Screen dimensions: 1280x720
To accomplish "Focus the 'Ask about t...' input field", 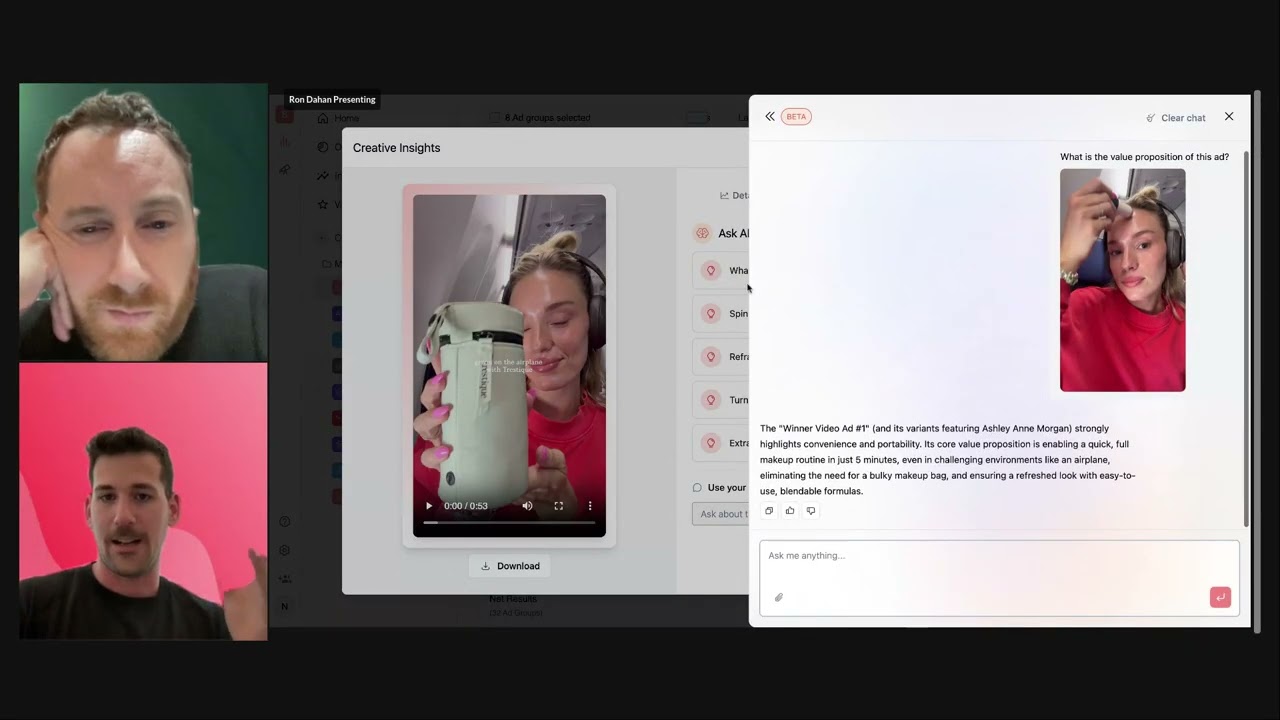I will (720, 514).
